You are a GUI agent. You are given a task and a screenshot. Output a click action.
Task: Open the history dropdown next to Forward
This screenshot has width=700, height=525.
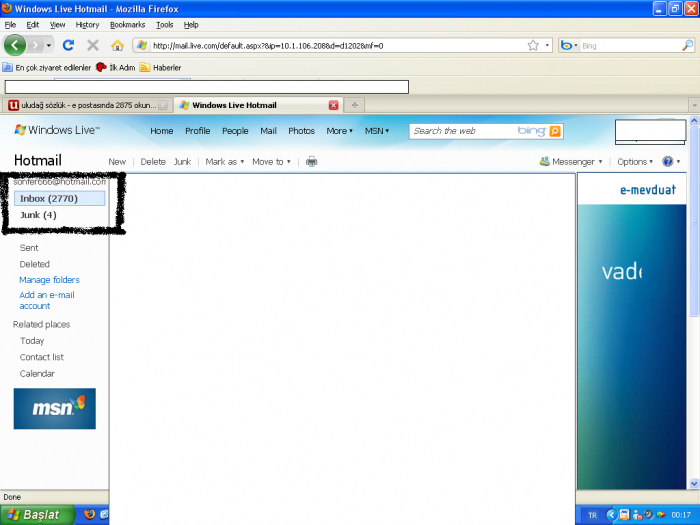pyautogui.click(x=49, y=46)
